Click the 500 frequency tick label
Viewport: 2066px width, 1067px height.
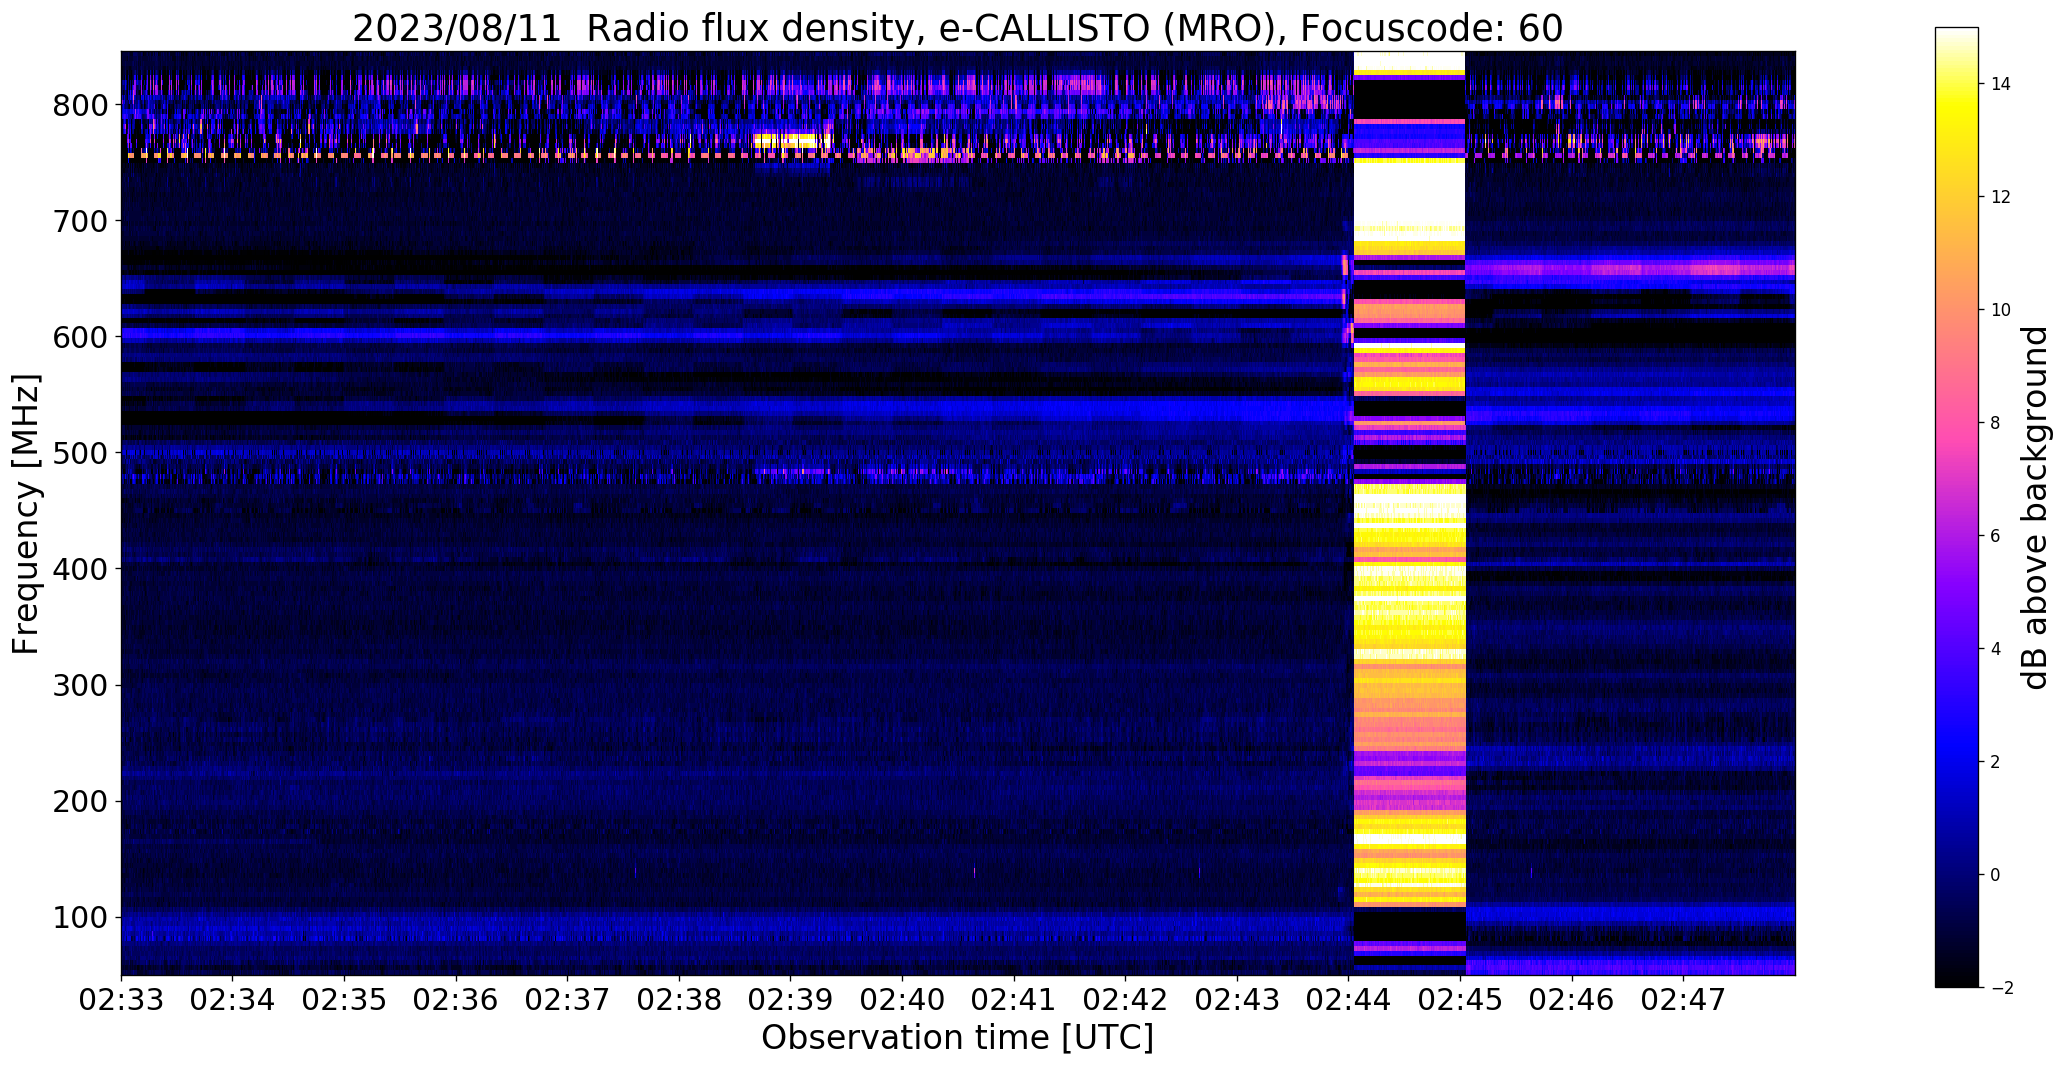(80, 453)
